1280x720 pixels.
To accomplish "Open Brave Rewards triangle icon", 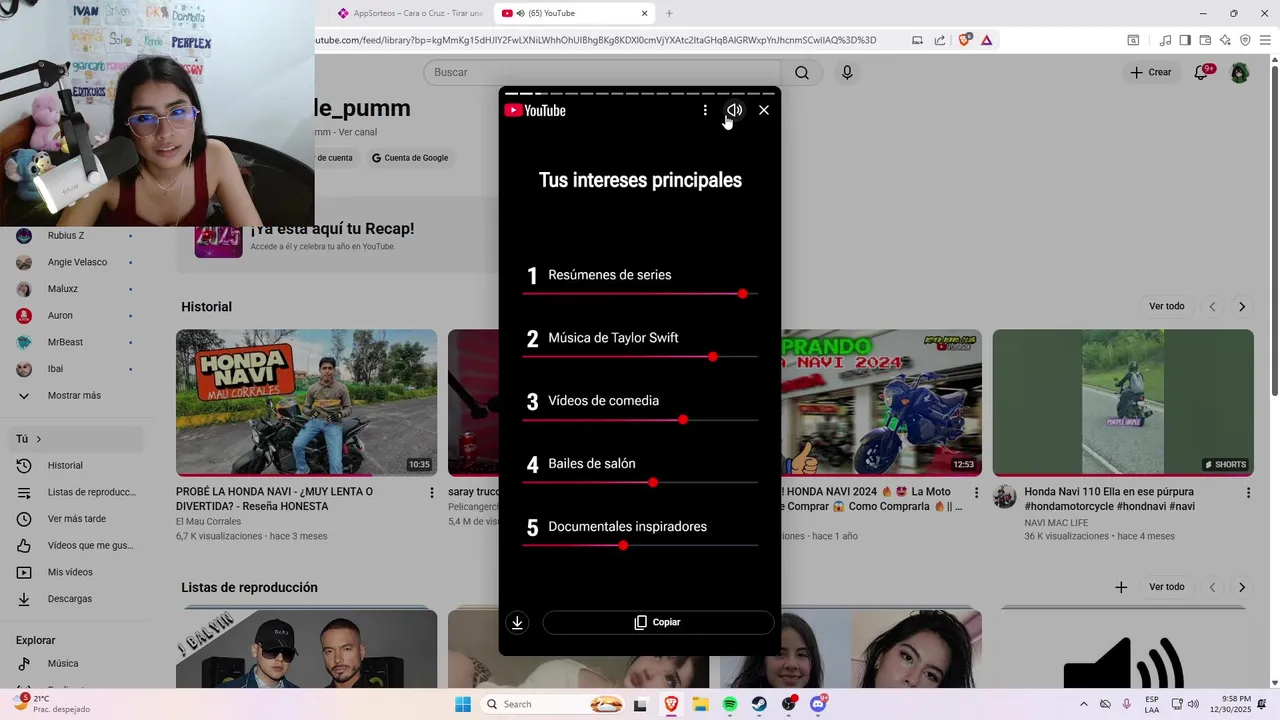I will pyautogui.click(x=987, y=40).
